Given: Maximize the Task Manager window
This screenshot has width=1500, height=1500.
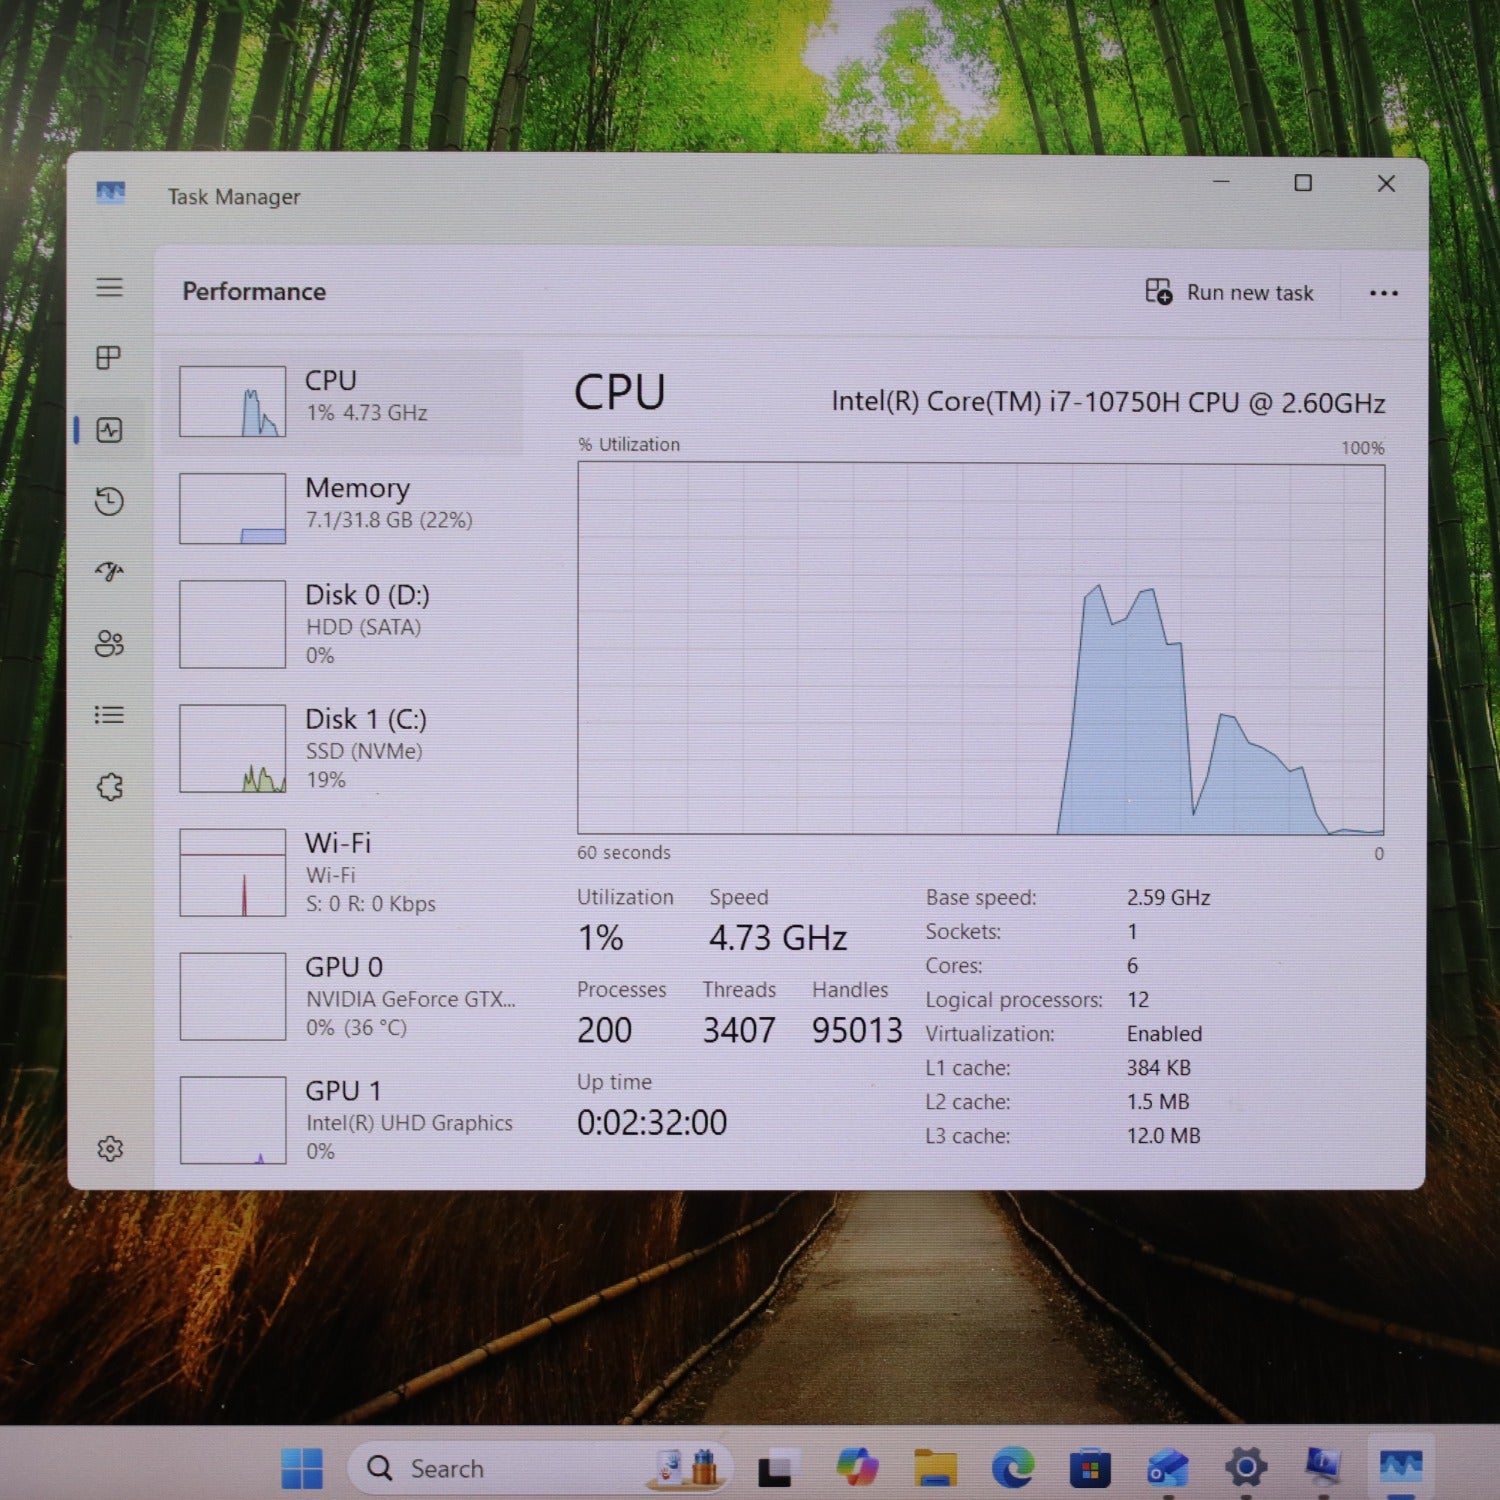Looking at the screenshot, I should (1303, 183).
